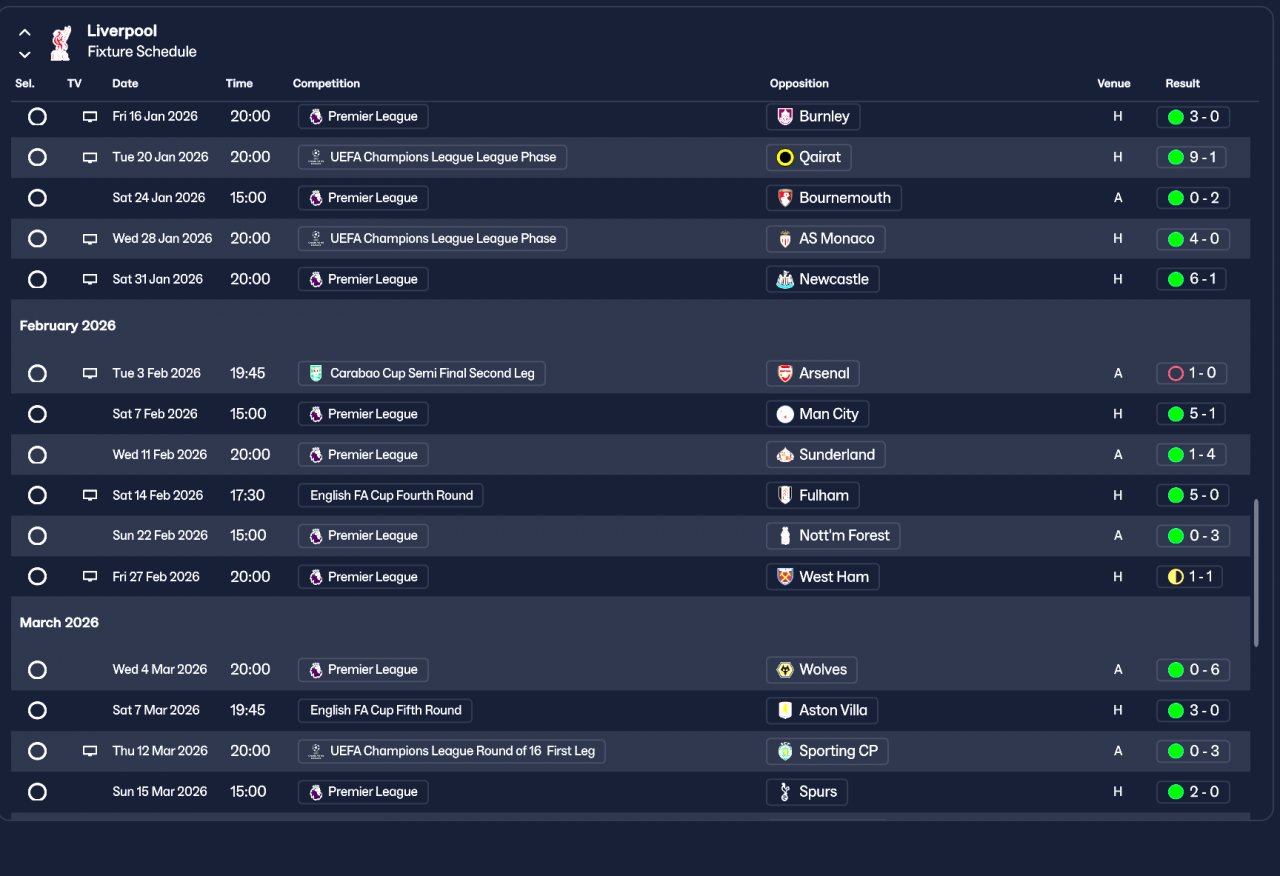
Task: Open the Fulham opposition button
Action: (x=813, y=496)
